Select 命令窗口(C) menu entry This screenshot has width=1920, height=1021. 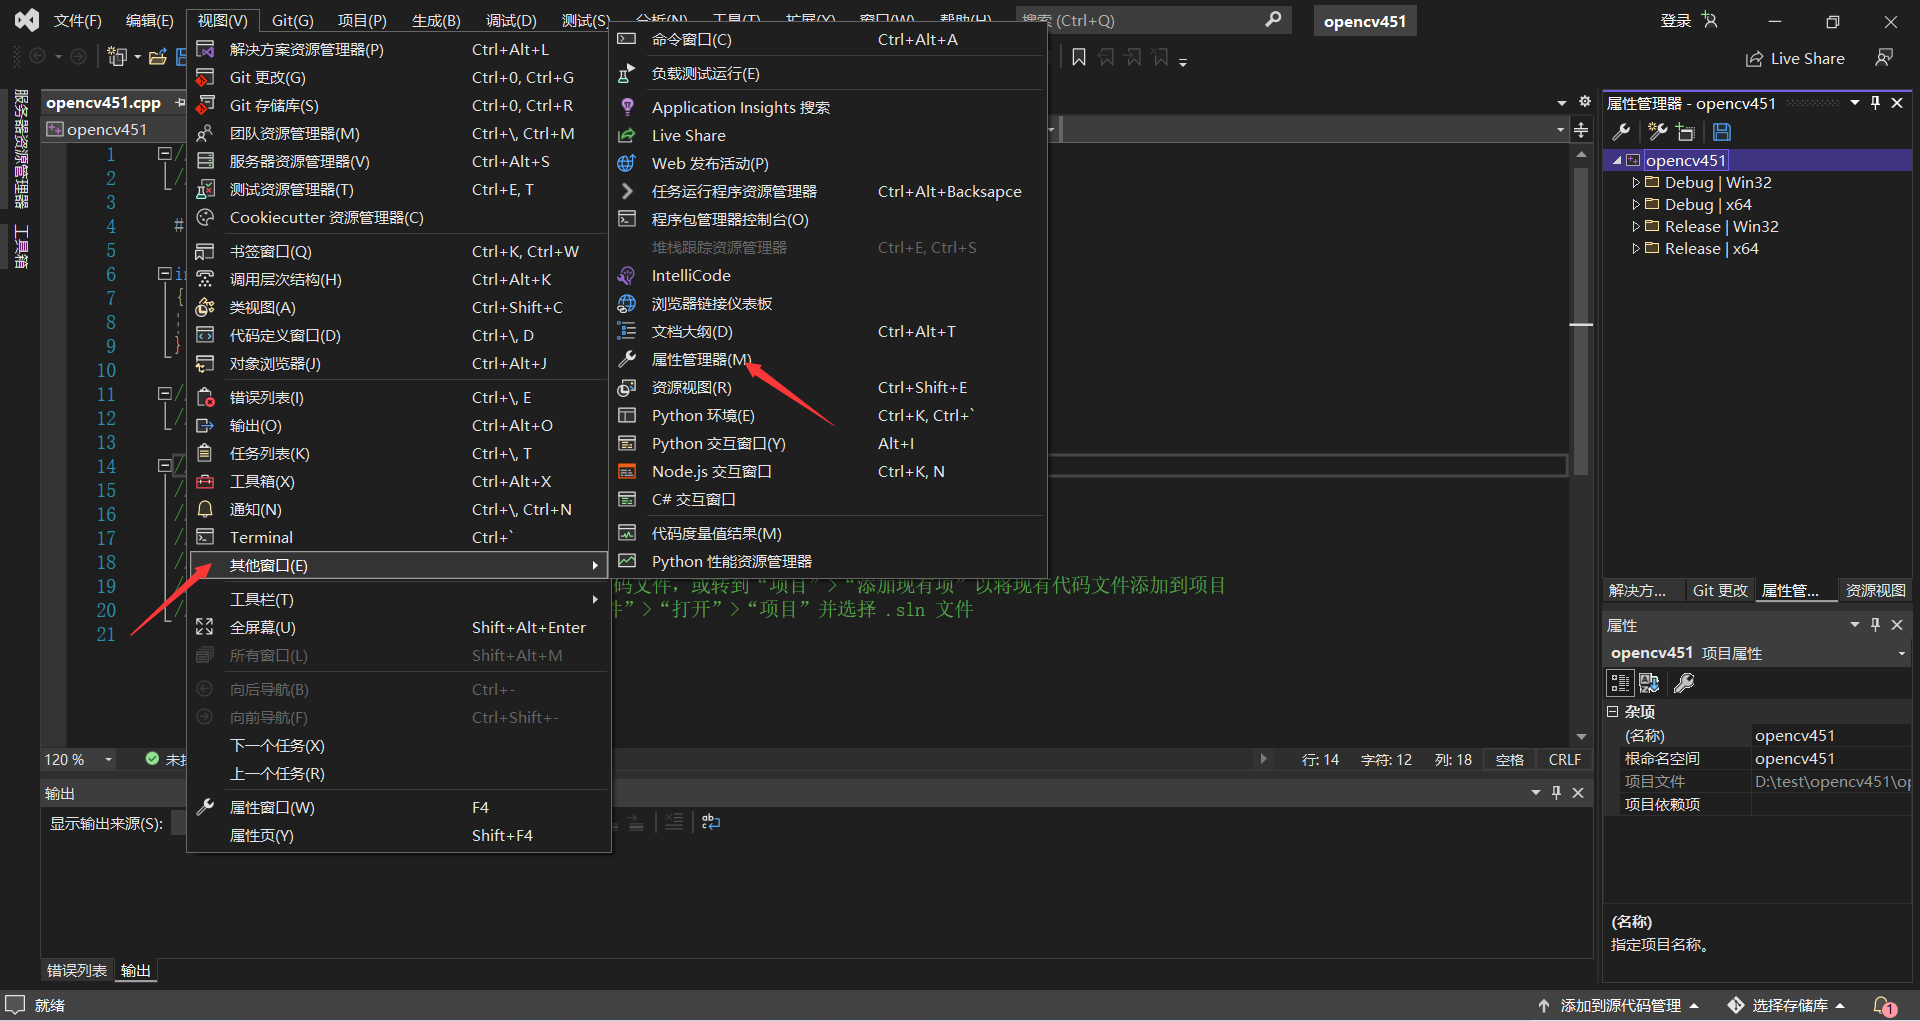pos(830,40)
